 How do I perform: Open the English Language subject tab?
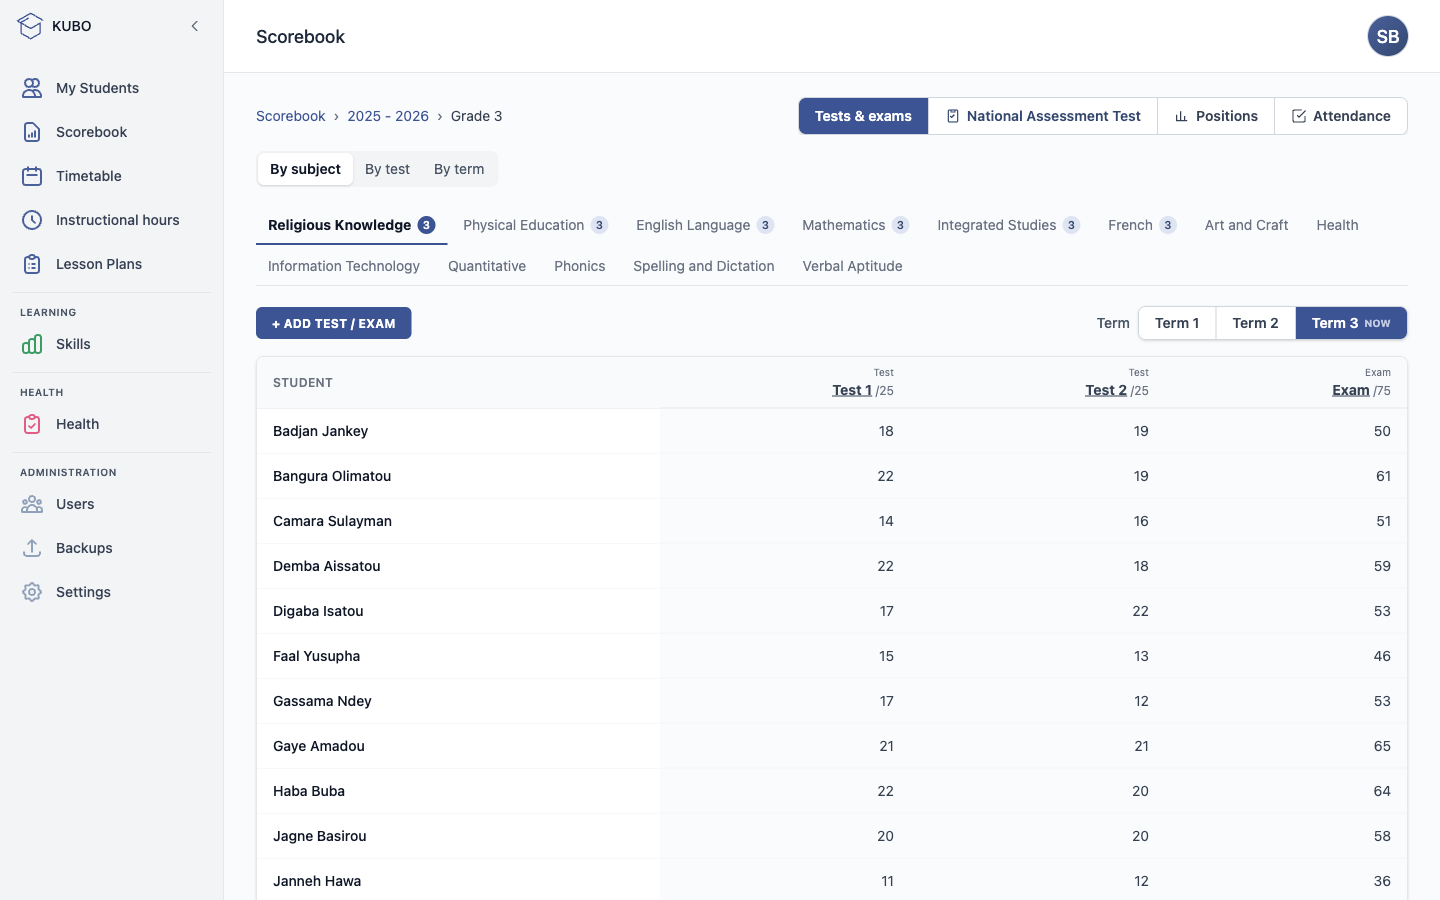click(x=705, y=225)
